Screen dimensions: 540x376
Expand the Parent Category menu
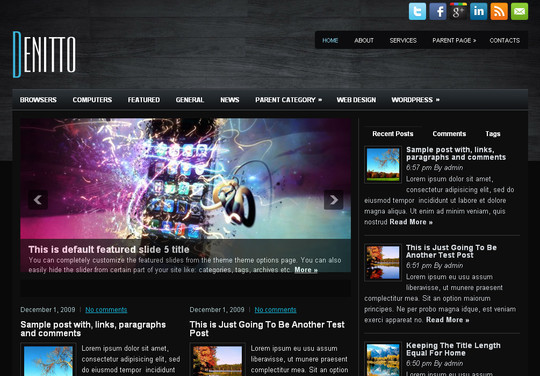click(289, 100)
